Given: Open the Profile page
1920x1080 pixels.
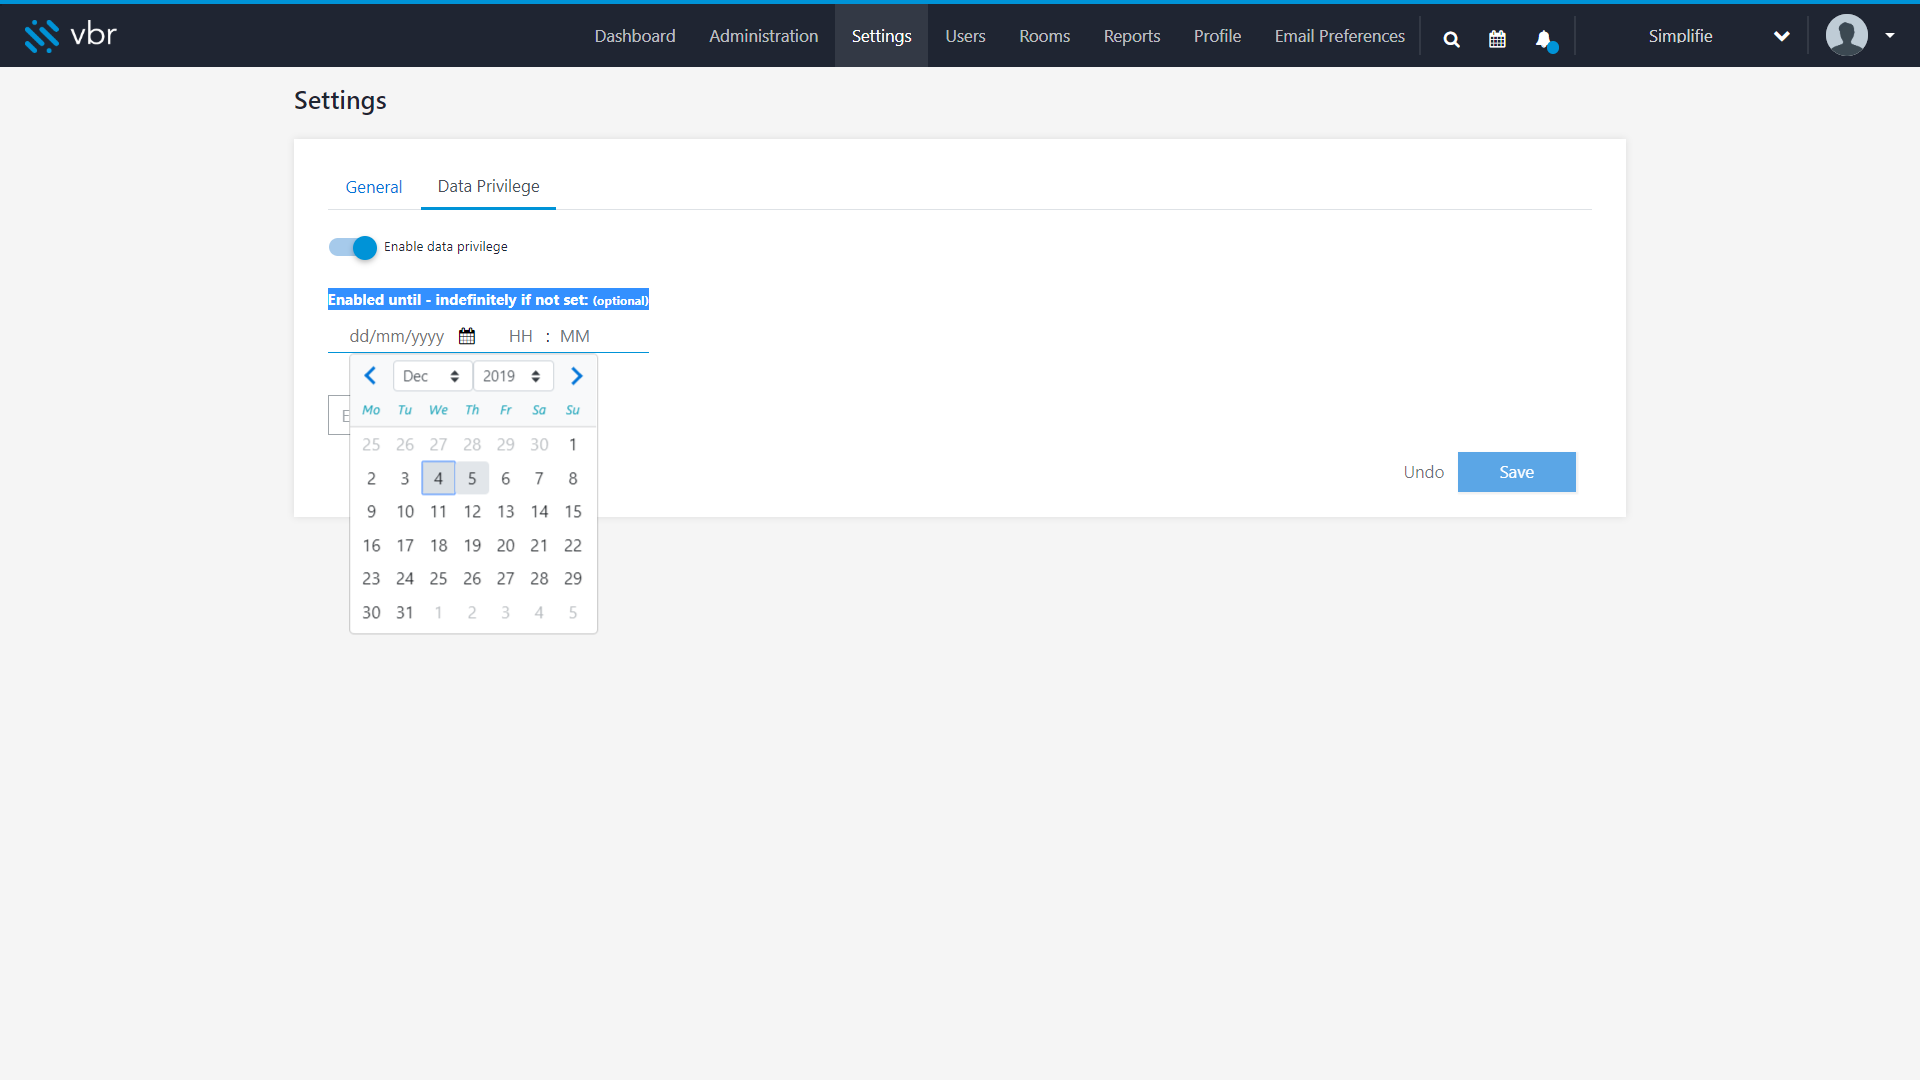Looking at the screenshot, I should (1217, 36).
